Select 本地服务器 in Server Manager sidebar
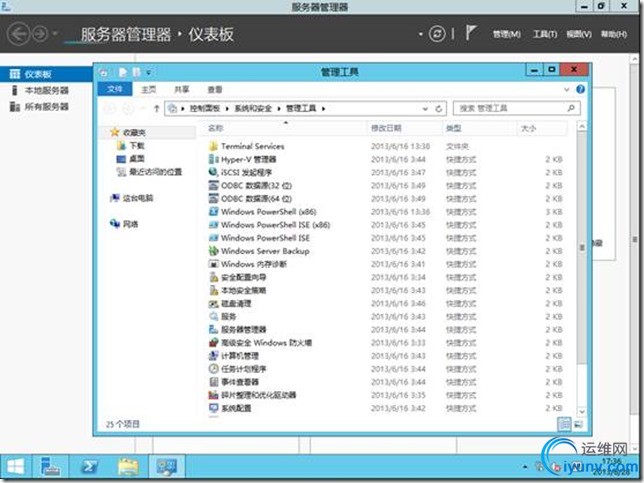644x483 pixels. click(46, 90)
